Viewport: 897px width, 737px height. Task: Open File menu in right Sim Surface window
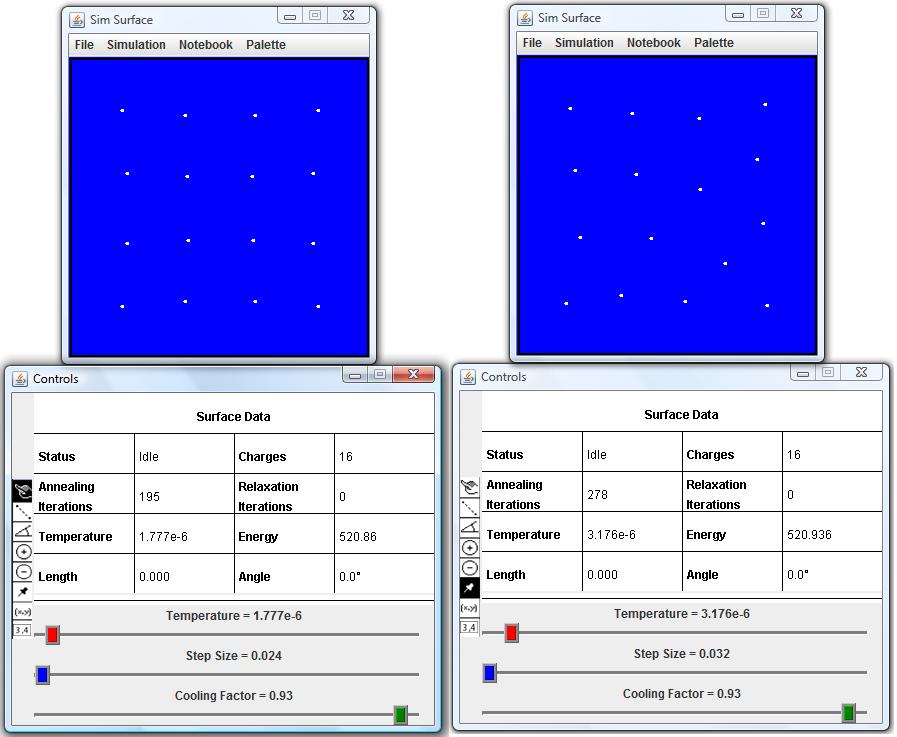532,43
